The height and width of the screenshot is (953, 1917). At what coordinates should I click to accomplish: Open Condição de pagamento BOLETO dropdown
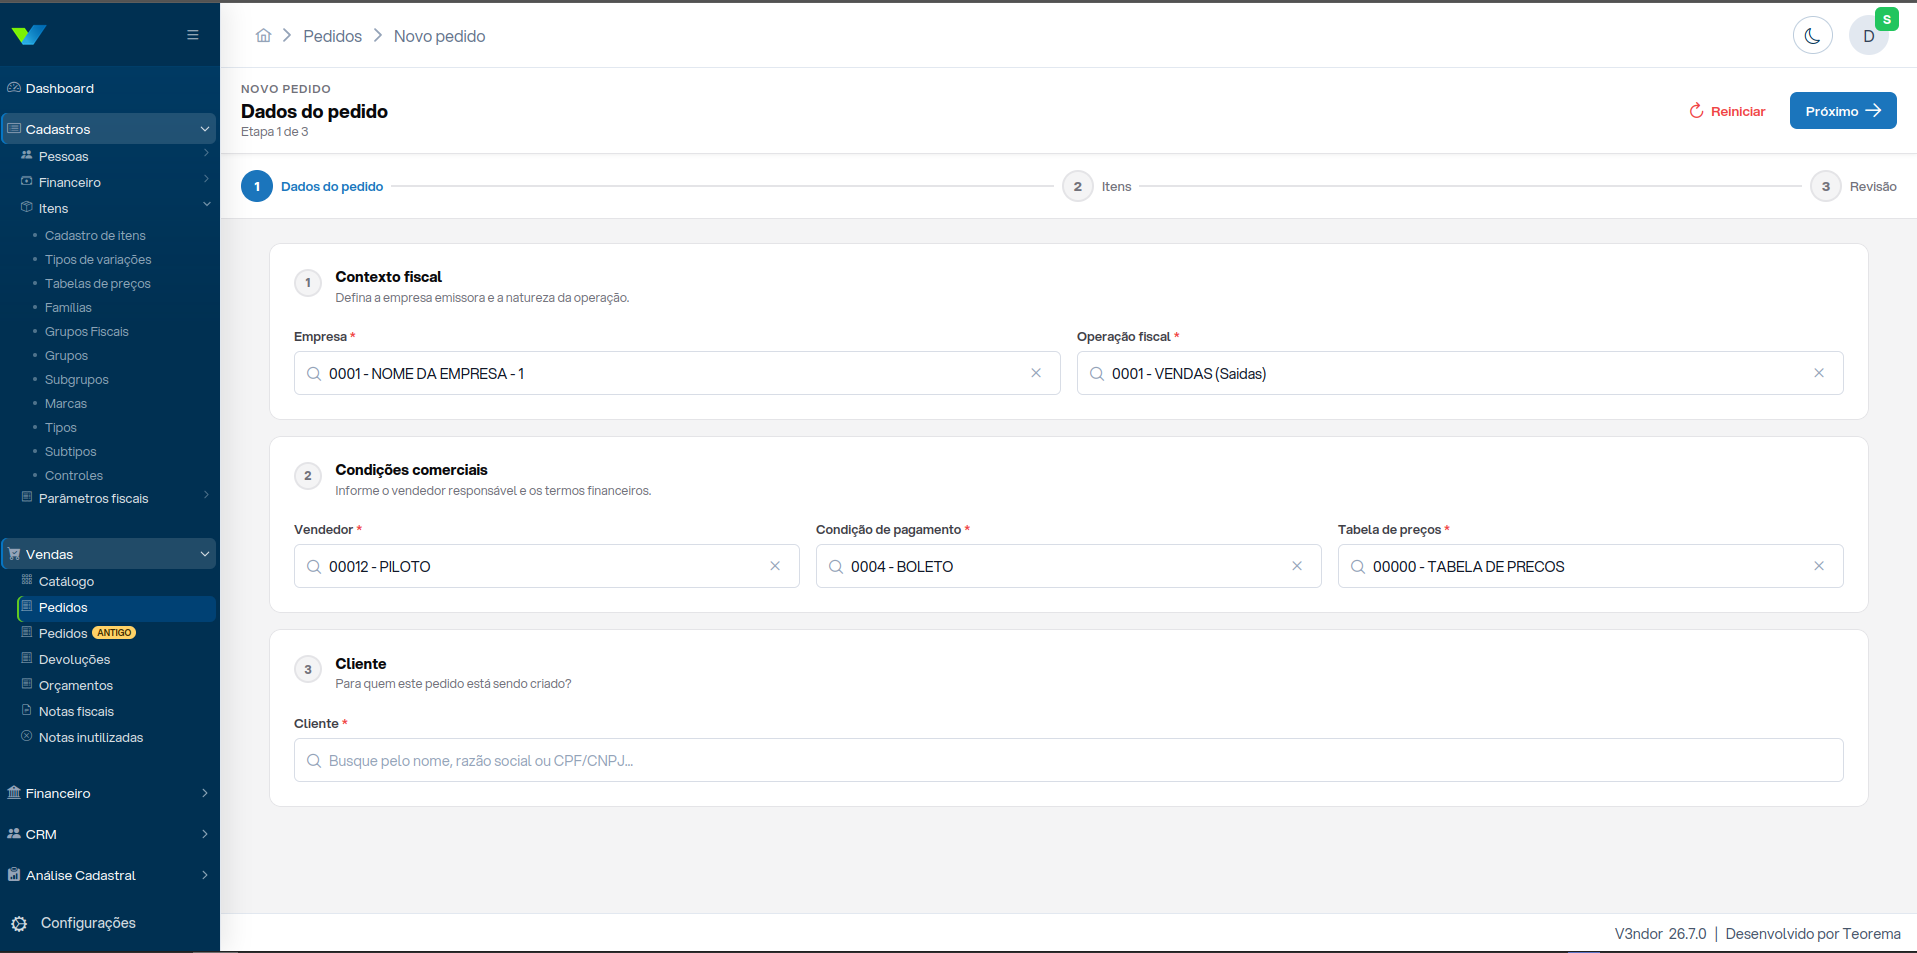(x=1068, y=566)
